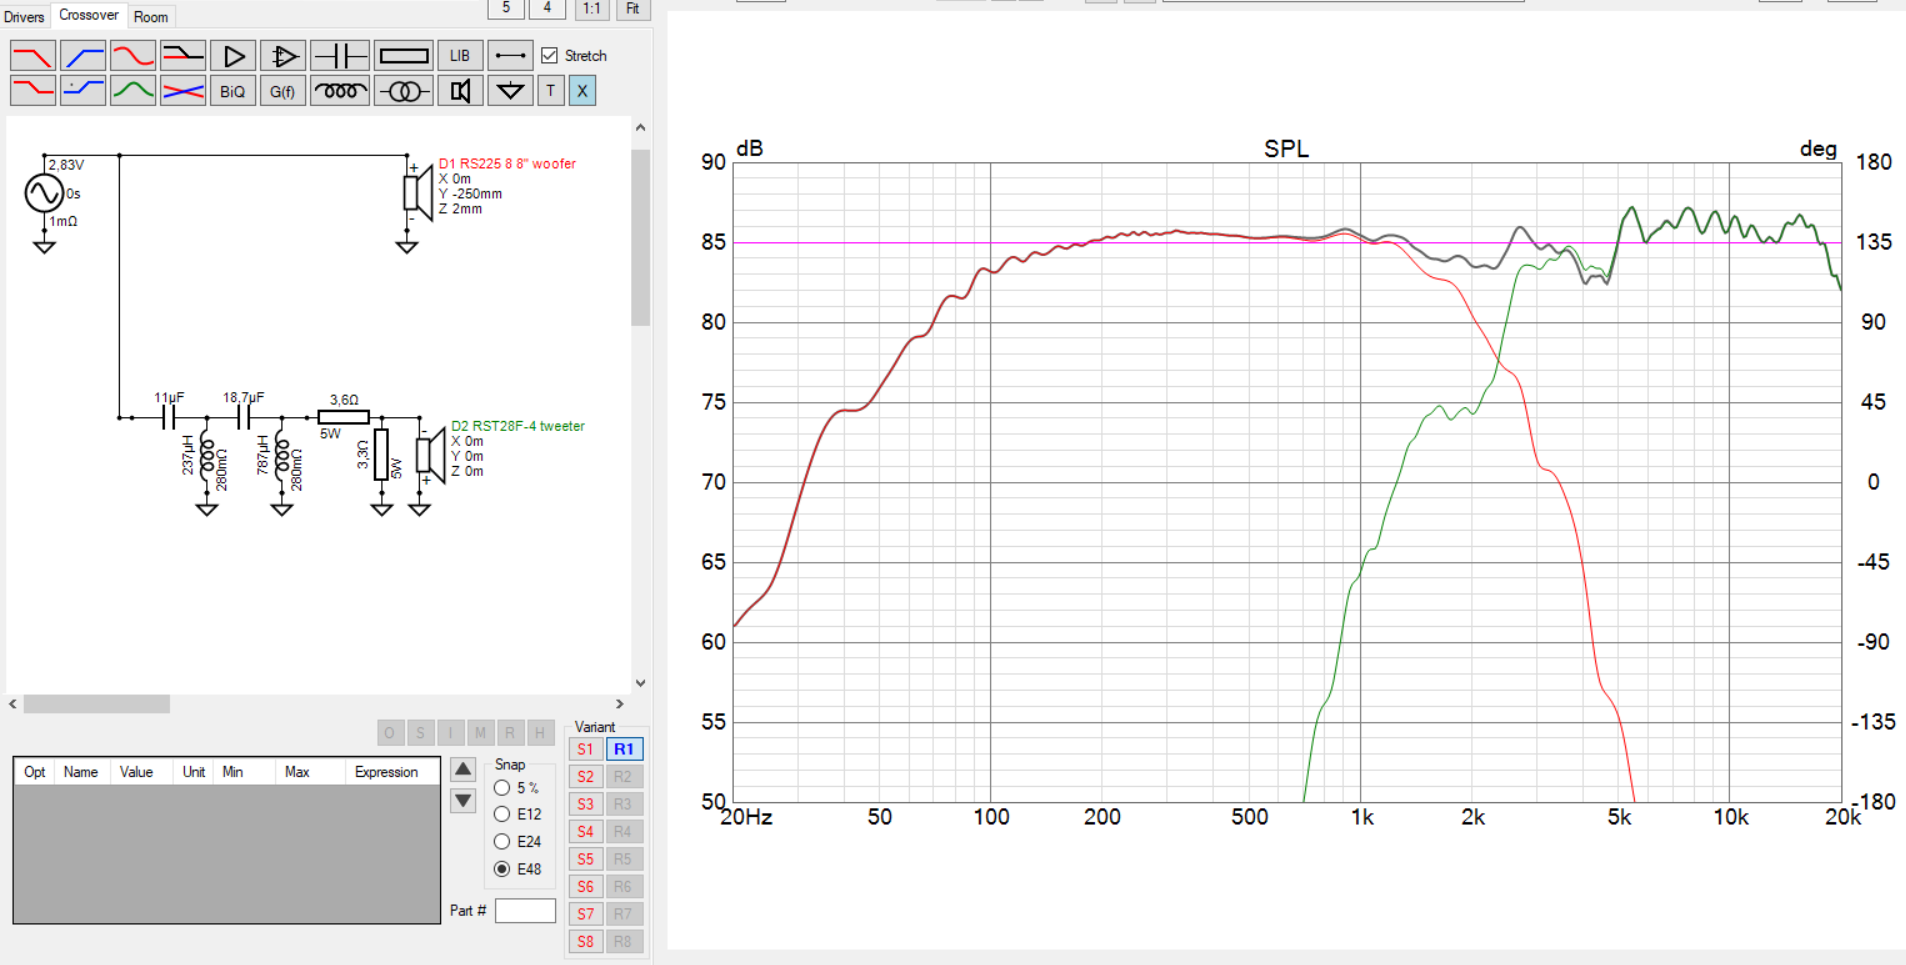Save variant to slot S2

point(586,777)
